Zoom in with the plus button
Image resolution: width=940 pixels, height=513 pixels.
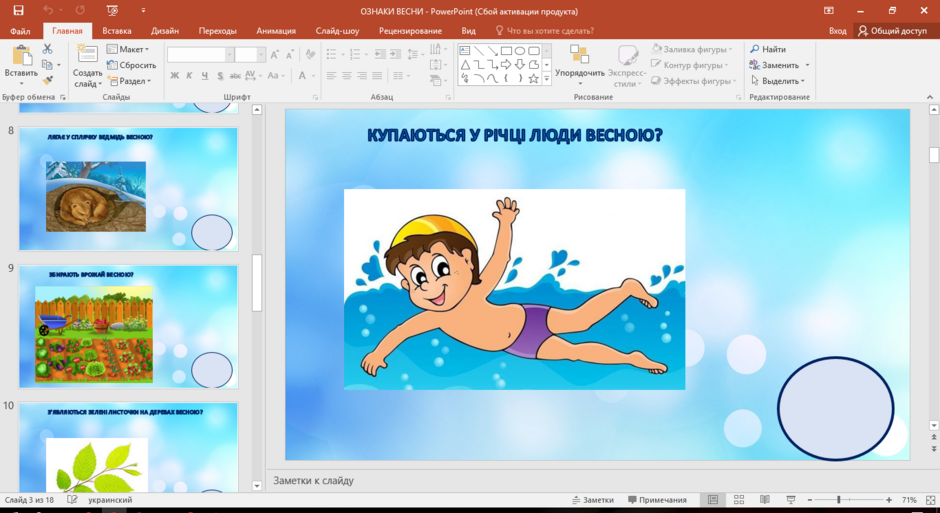(x=889, y=499)
